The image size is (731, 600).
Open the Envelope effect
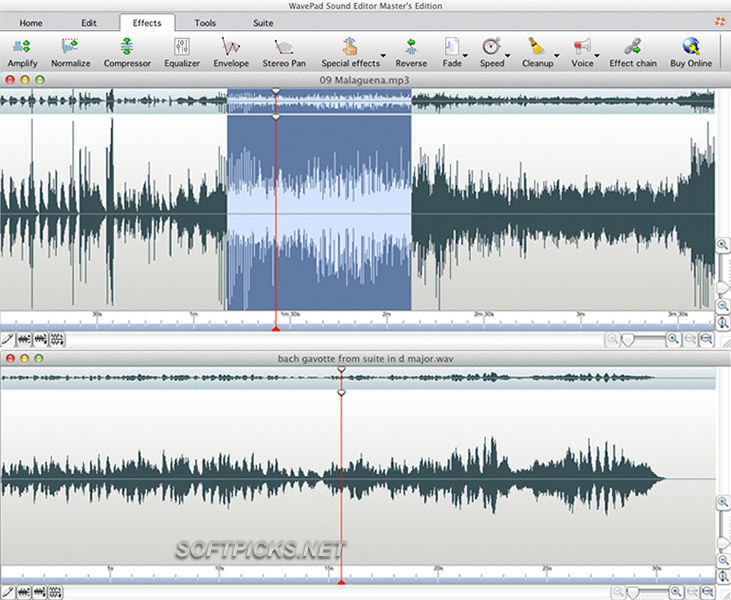point(231,53)
